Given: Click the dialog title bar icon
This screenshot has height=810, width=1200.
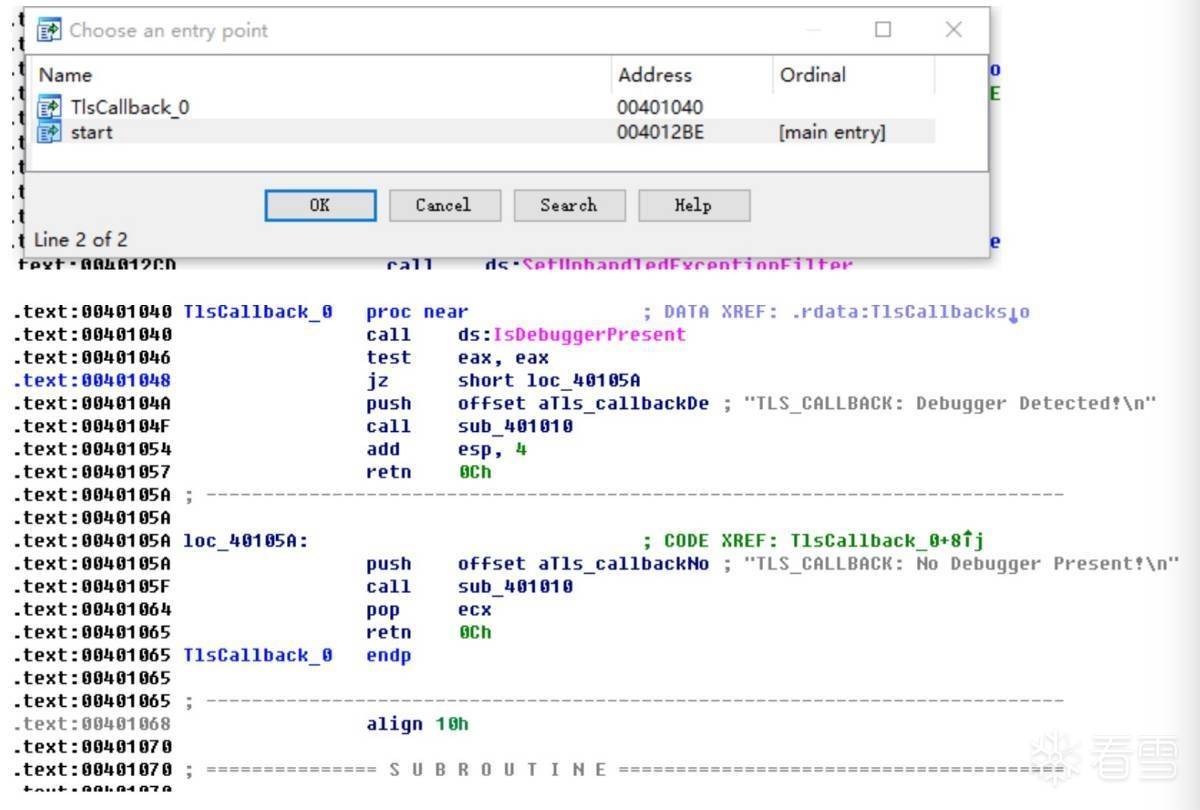Looking at the screenshot, I should pyautogui.click(x=49, y=31).
